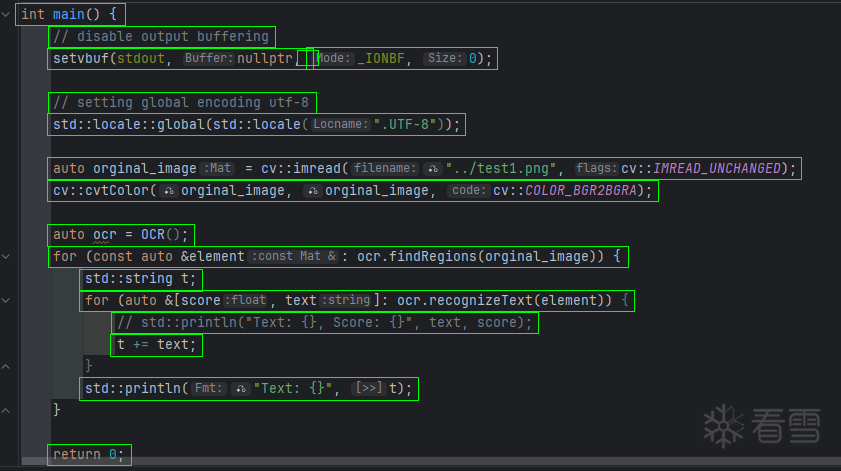Click fold-end marker after inner loop brace

(x=5, y=366)
